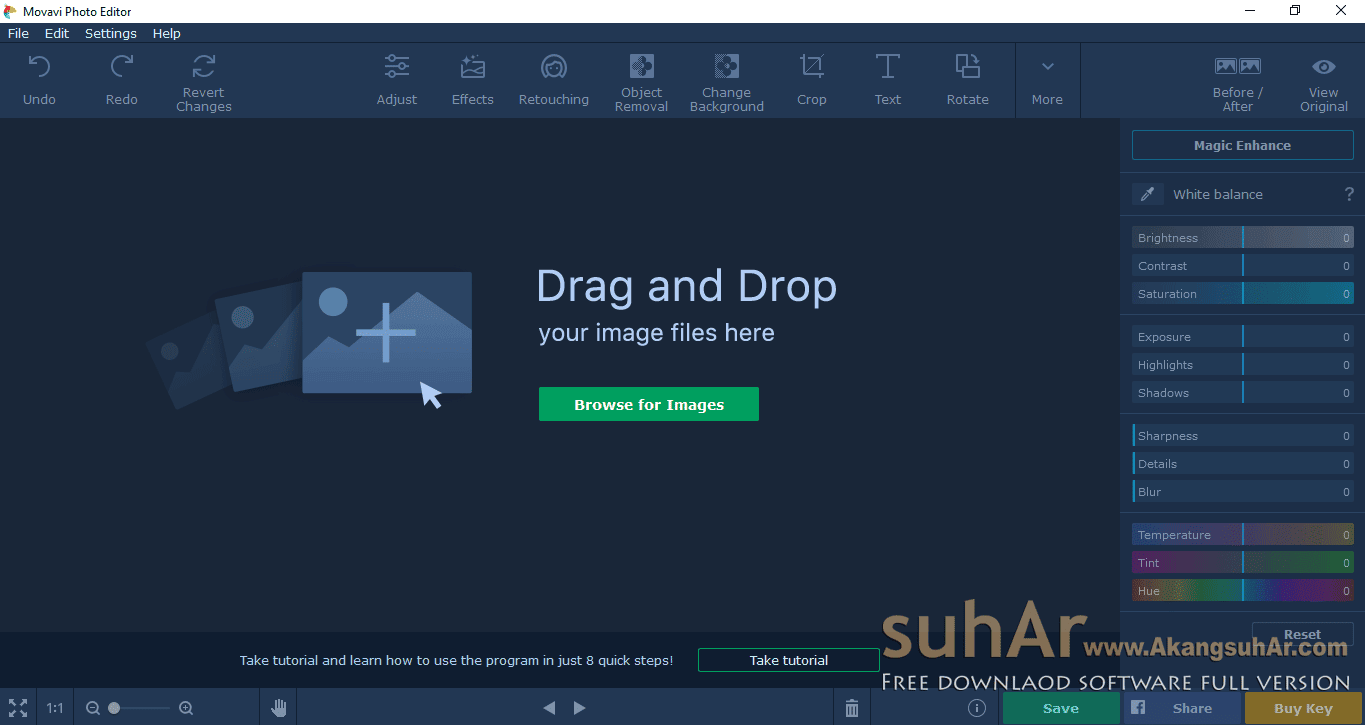Select the hand pan tool
This screenshot has width=1365, height=725.
279,708
